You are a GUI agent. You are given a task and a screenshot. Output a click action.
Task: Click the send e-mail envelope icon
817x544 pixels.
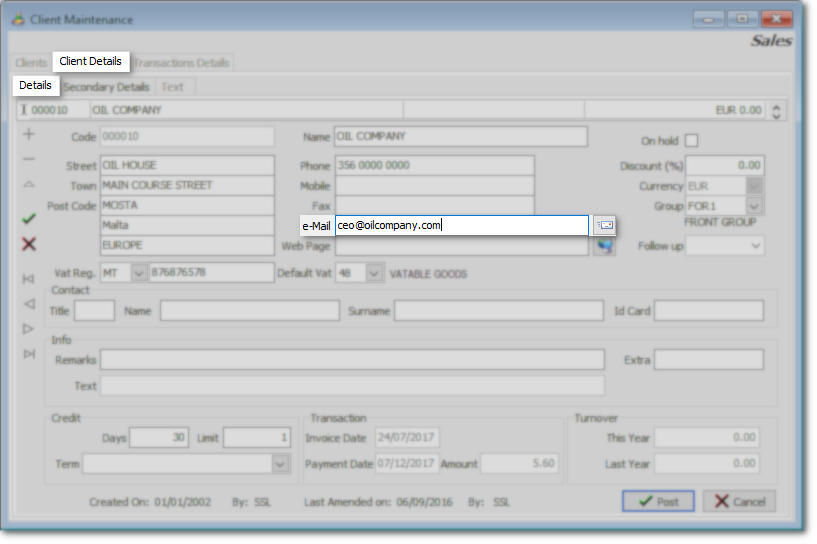tap(604, 226)
